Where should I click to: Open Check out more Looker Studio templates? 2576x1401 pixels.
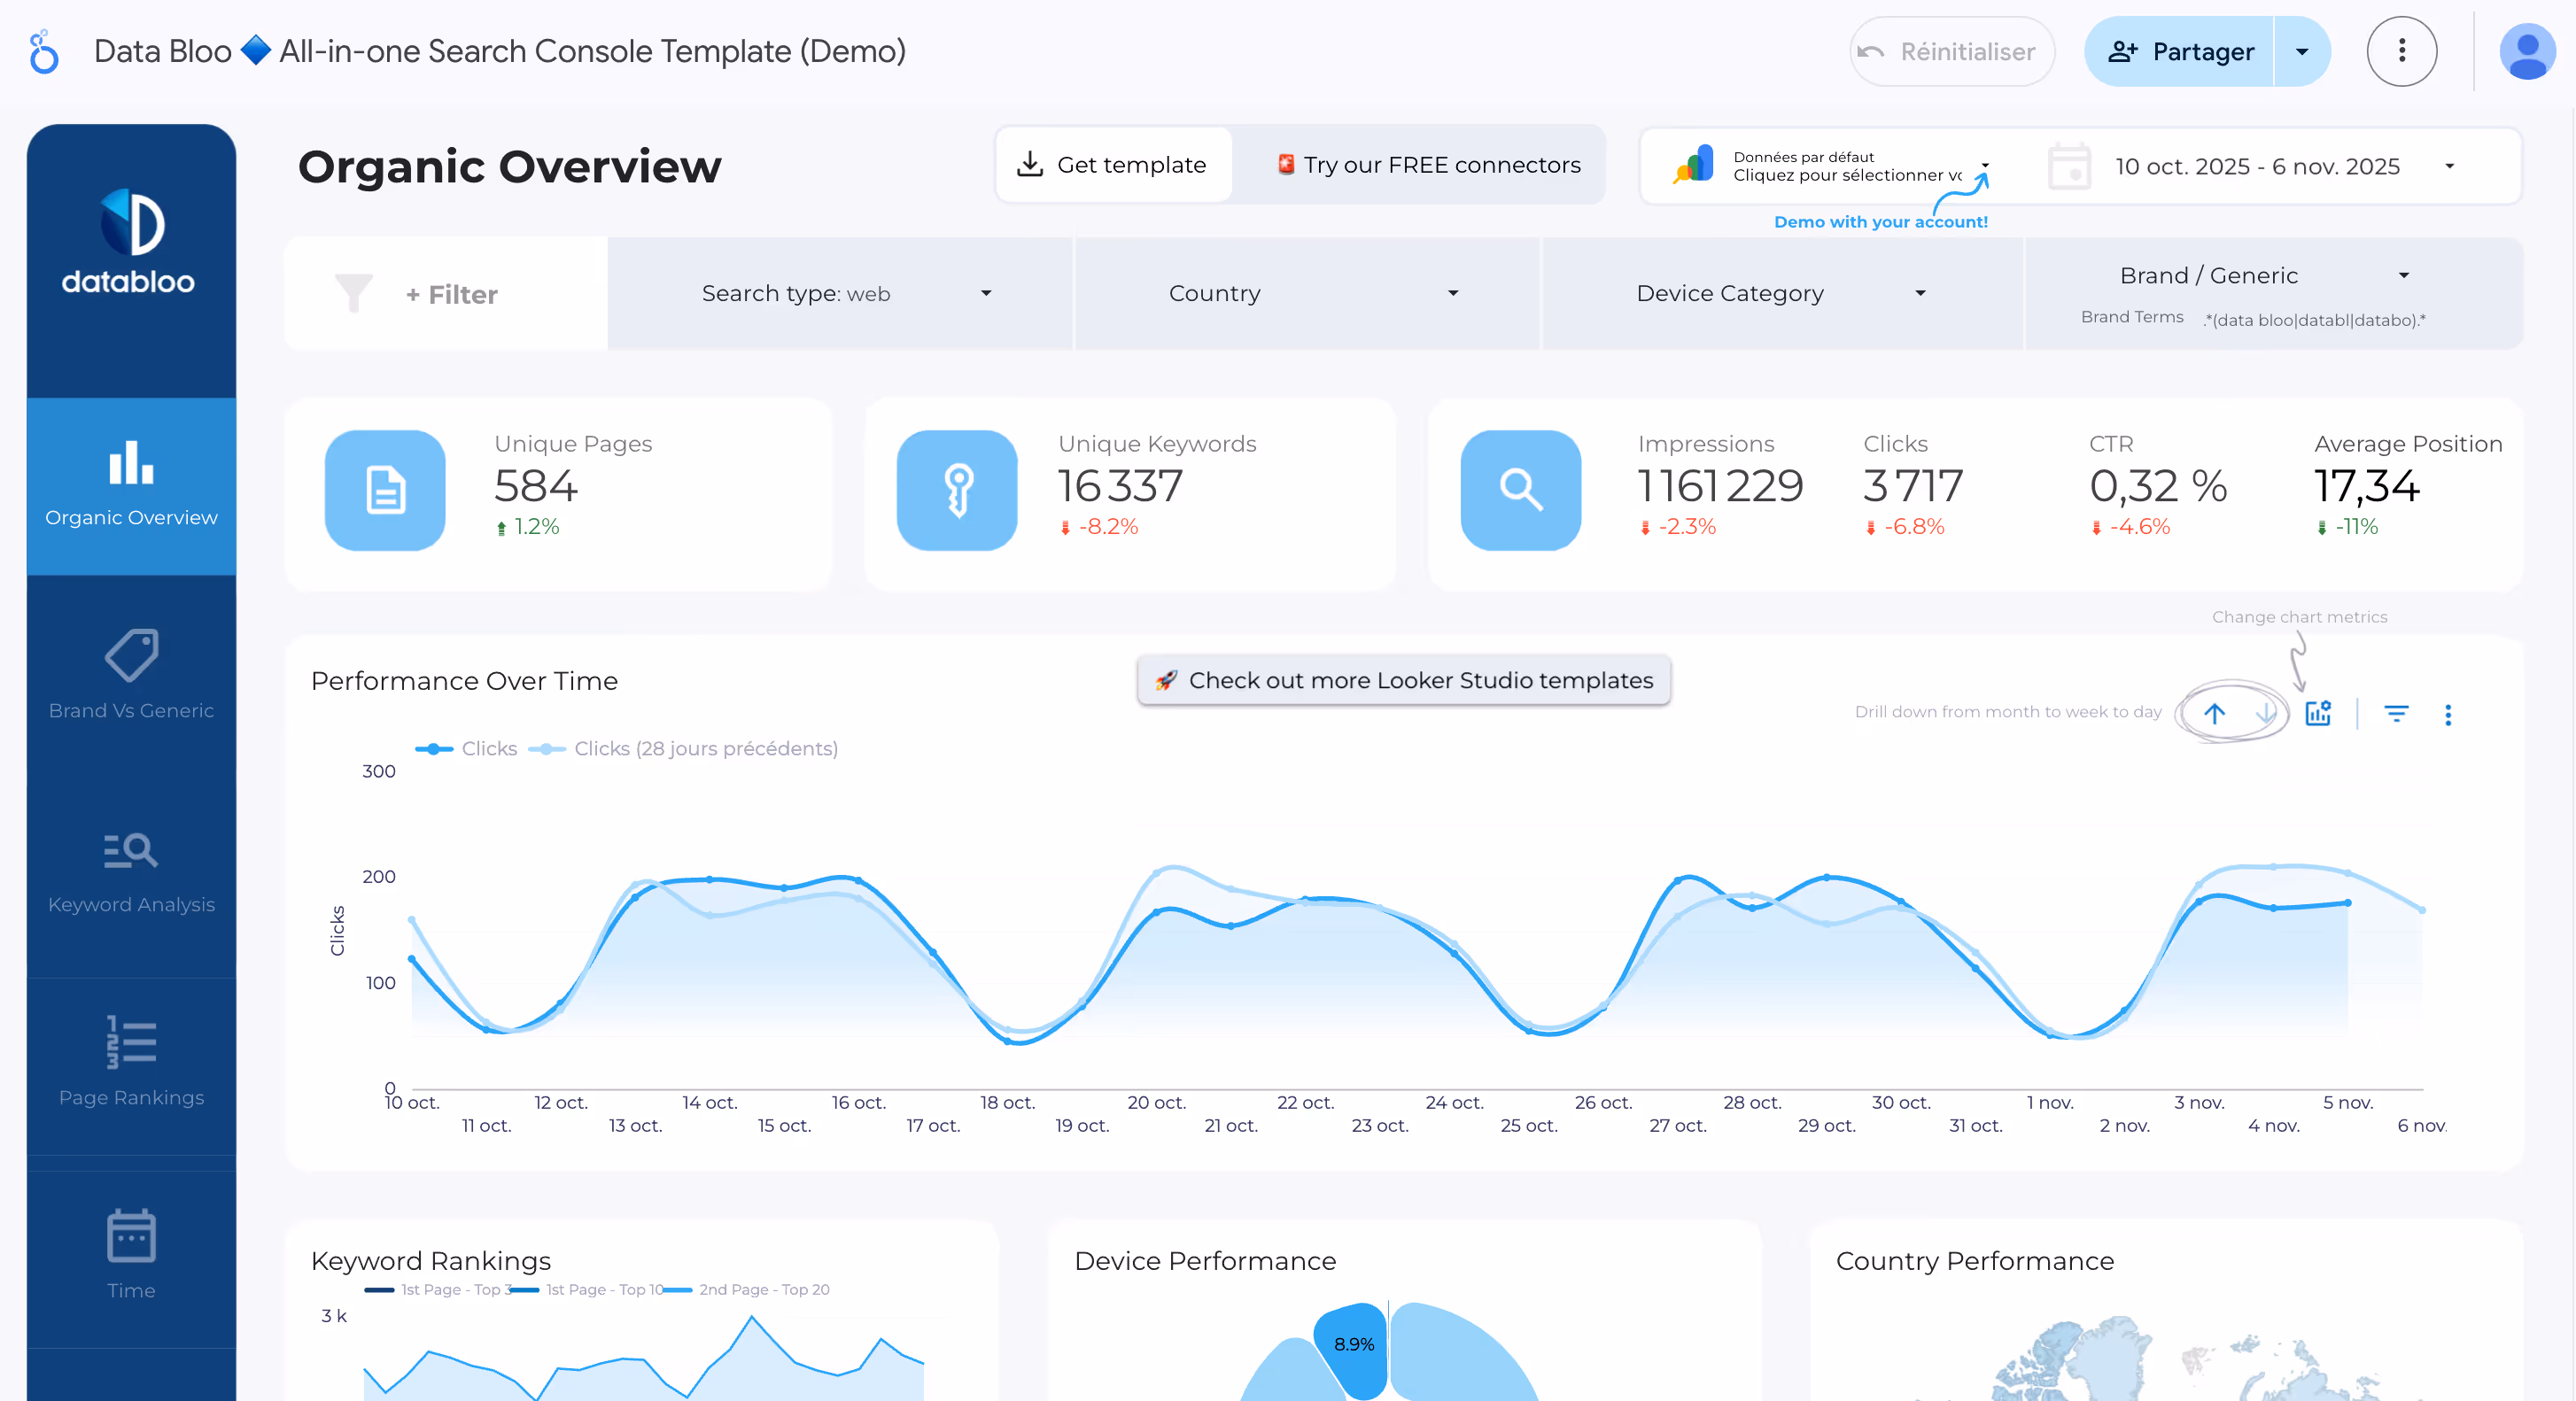pos(1403,680)
